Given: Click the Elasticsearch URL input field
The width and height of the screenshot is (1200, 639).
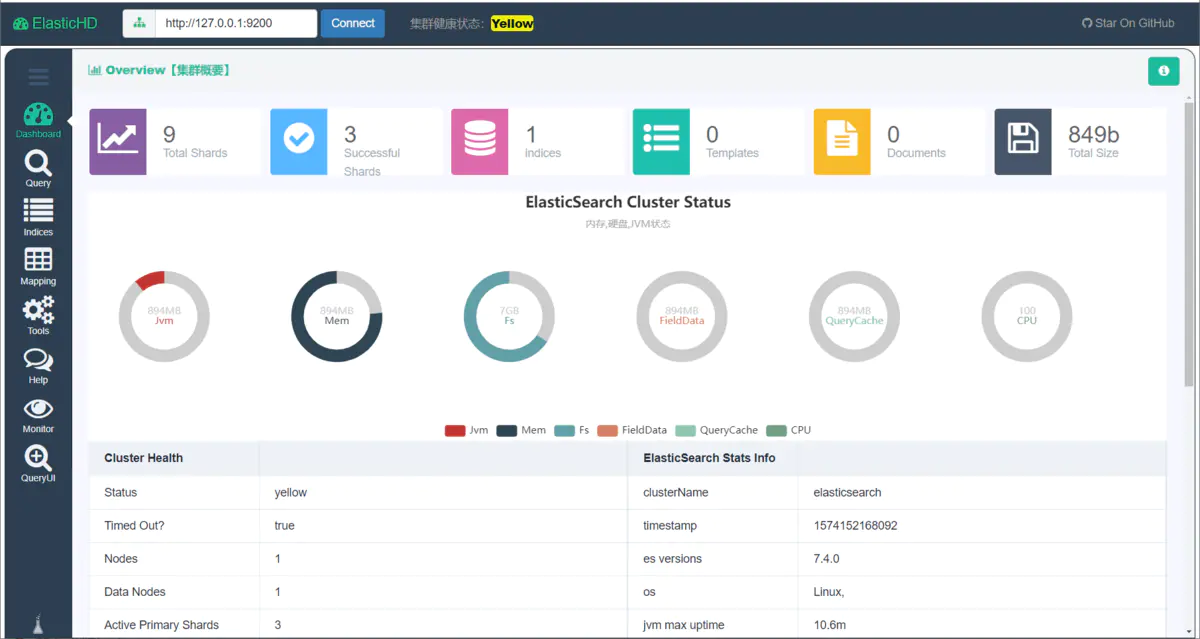Looking at the screenshot, I should (236, 23).
